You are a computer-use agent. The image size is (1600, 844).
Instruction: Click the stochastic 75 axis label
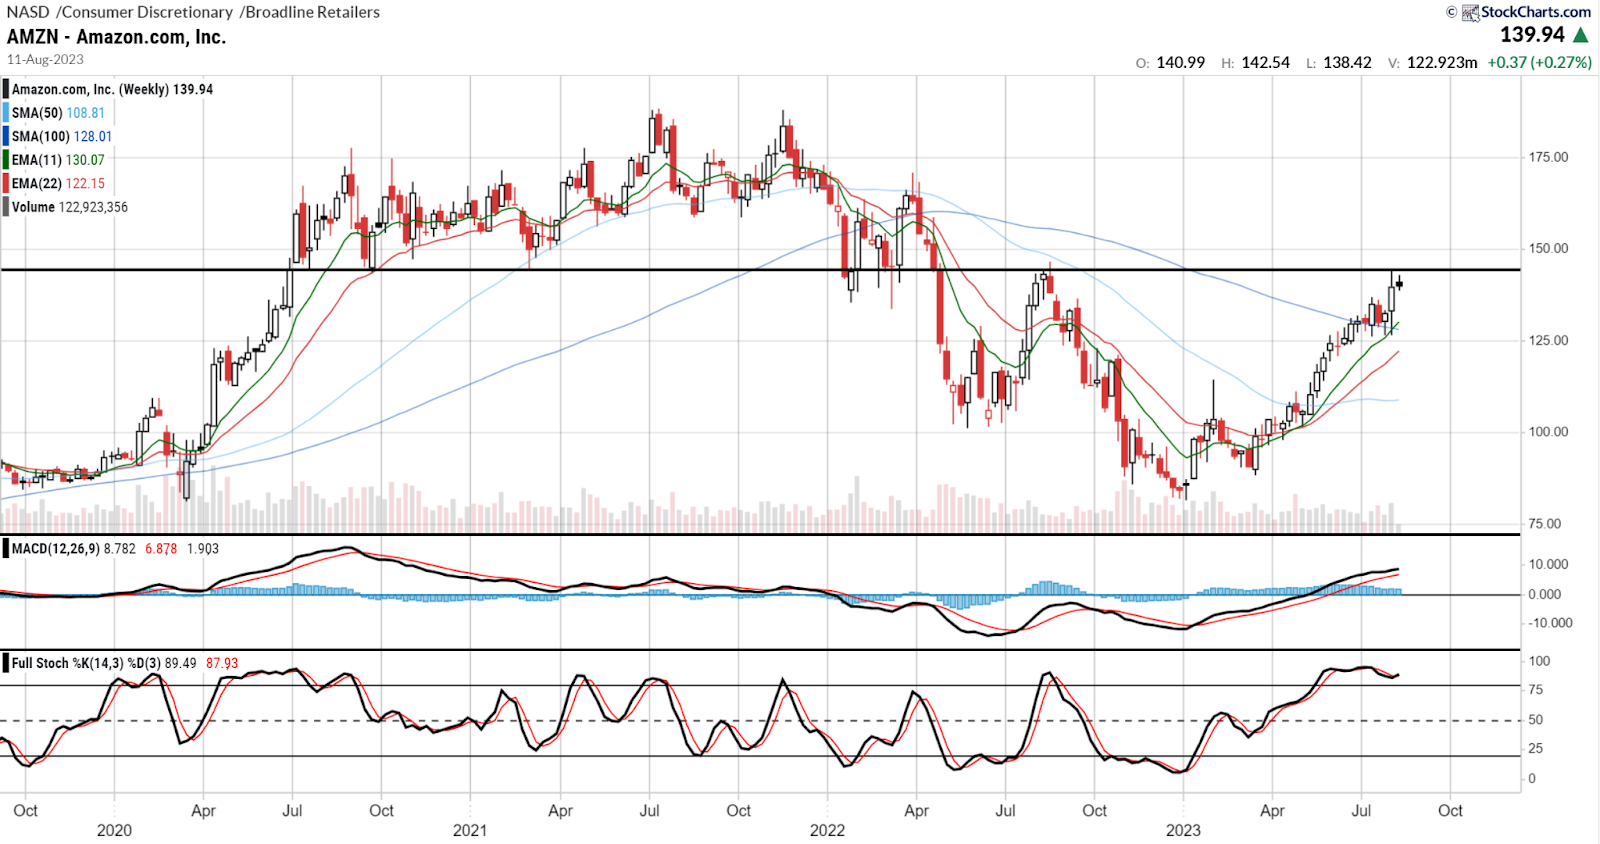click(1535, 689)
